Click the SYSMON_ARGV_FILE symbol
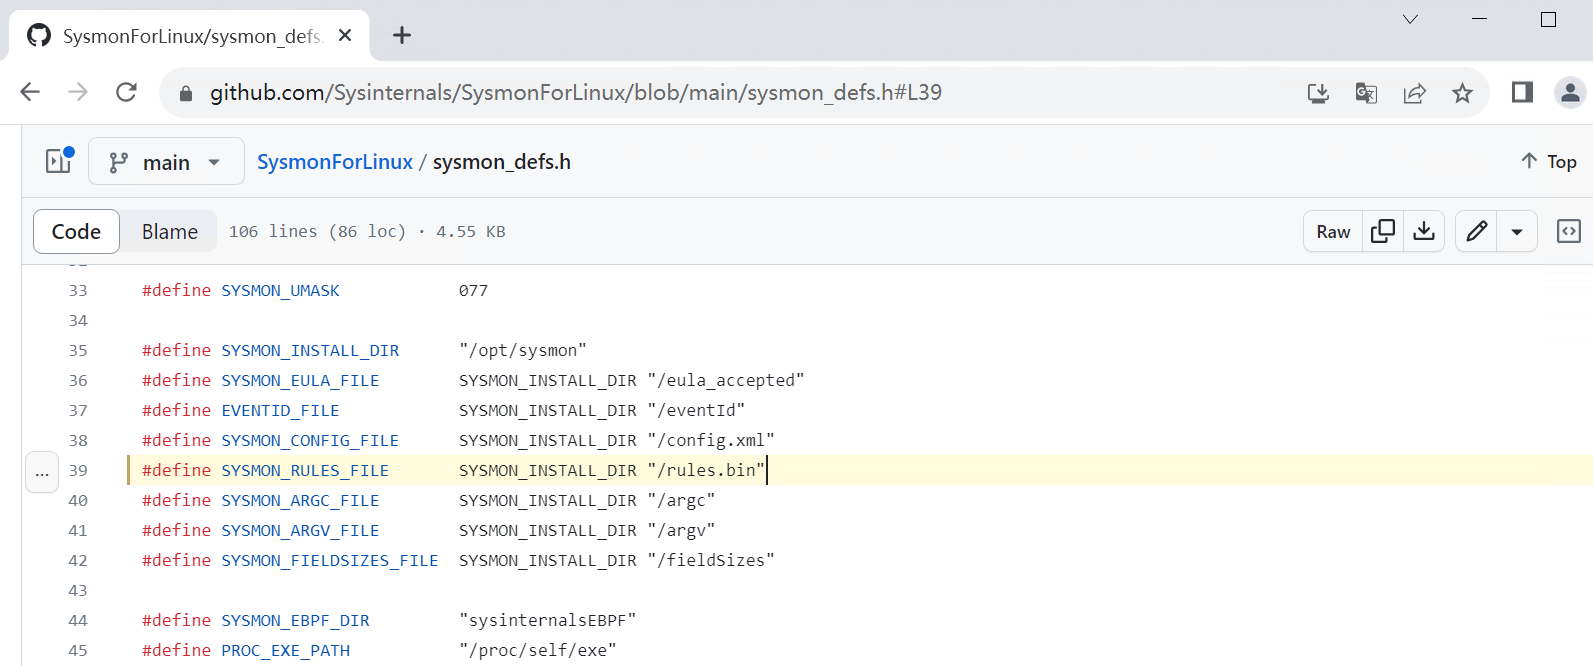1593x666 pixels. pos(300,531)
